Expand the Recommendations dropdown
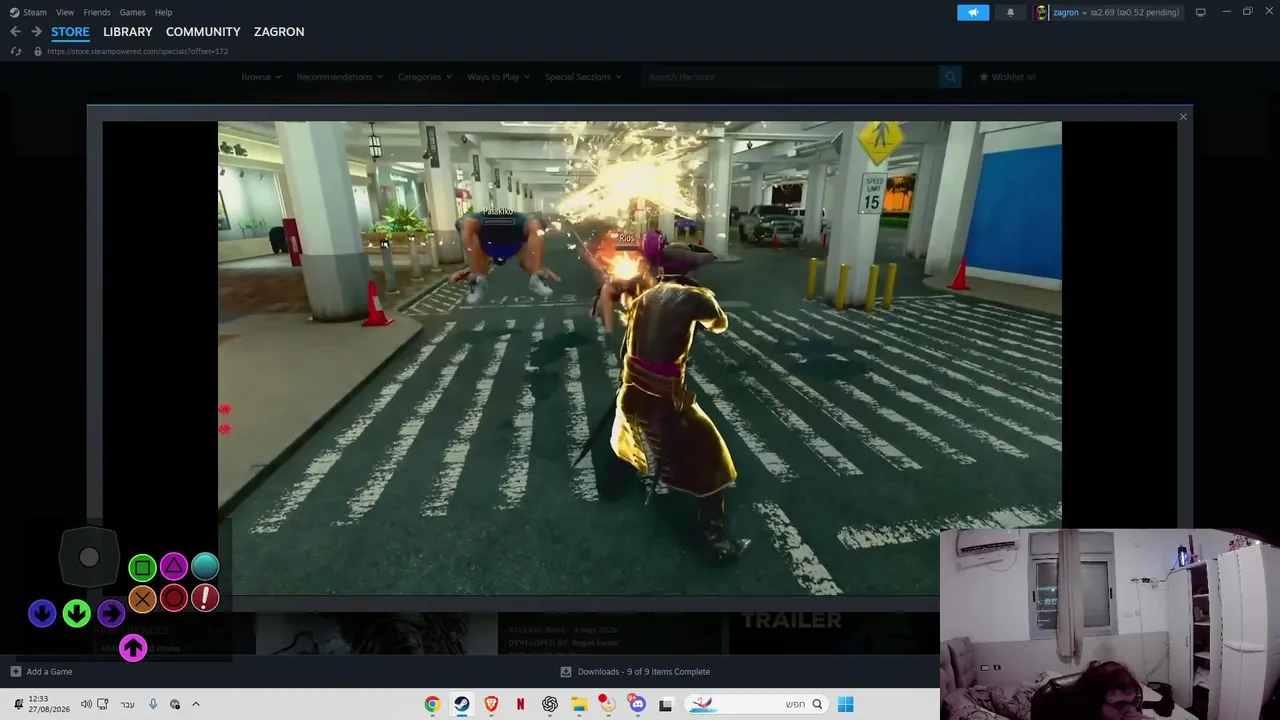 pyautogui.click(x=340, y=77)
